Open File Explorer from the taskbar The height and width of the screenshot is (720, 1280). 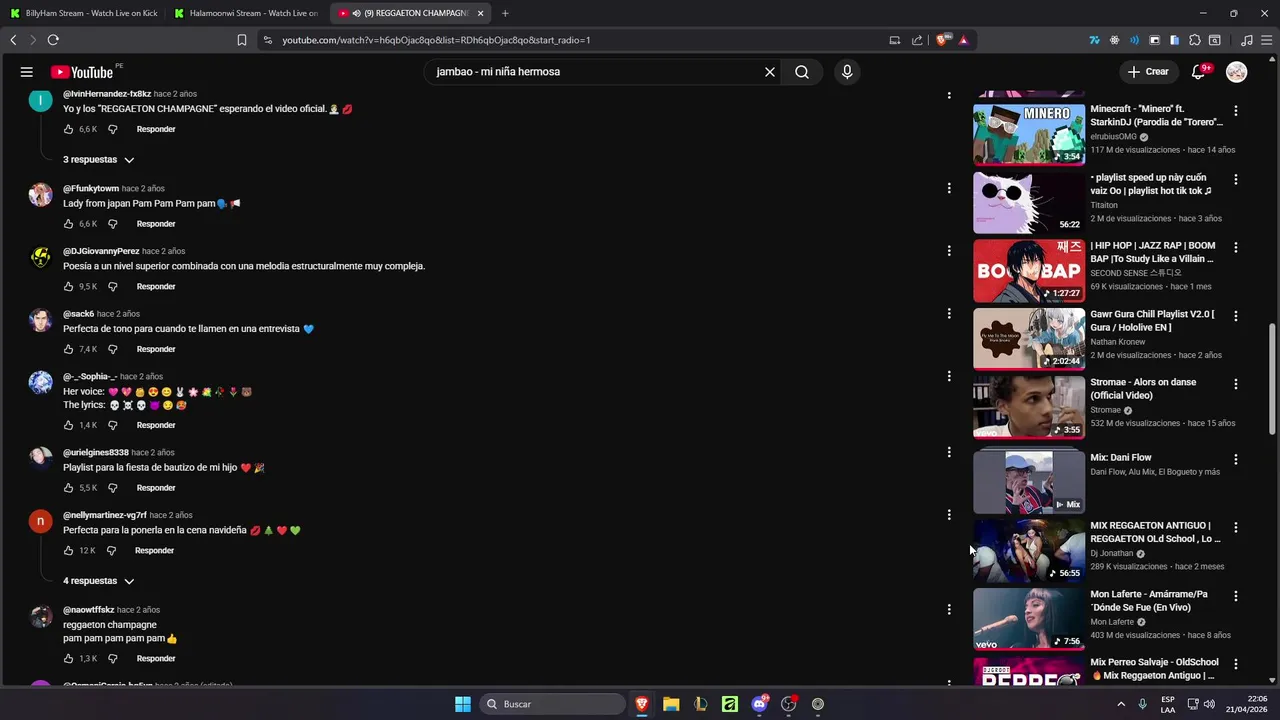671,704
